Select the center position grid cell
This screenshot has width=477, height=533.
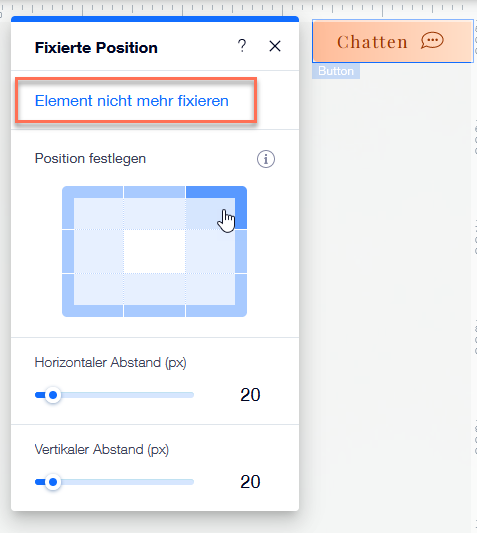tap(154, 252)
